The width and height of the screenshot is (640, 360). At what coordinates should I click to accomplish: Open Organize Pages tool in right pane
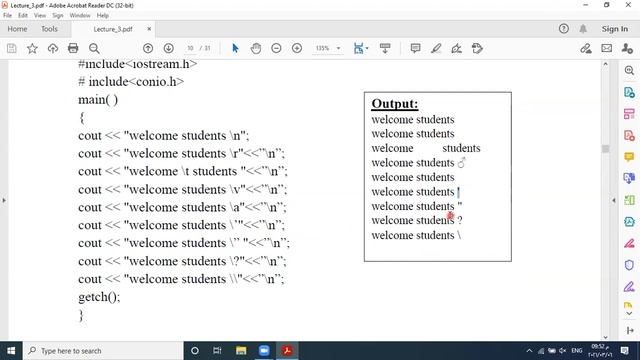point(629,114)
